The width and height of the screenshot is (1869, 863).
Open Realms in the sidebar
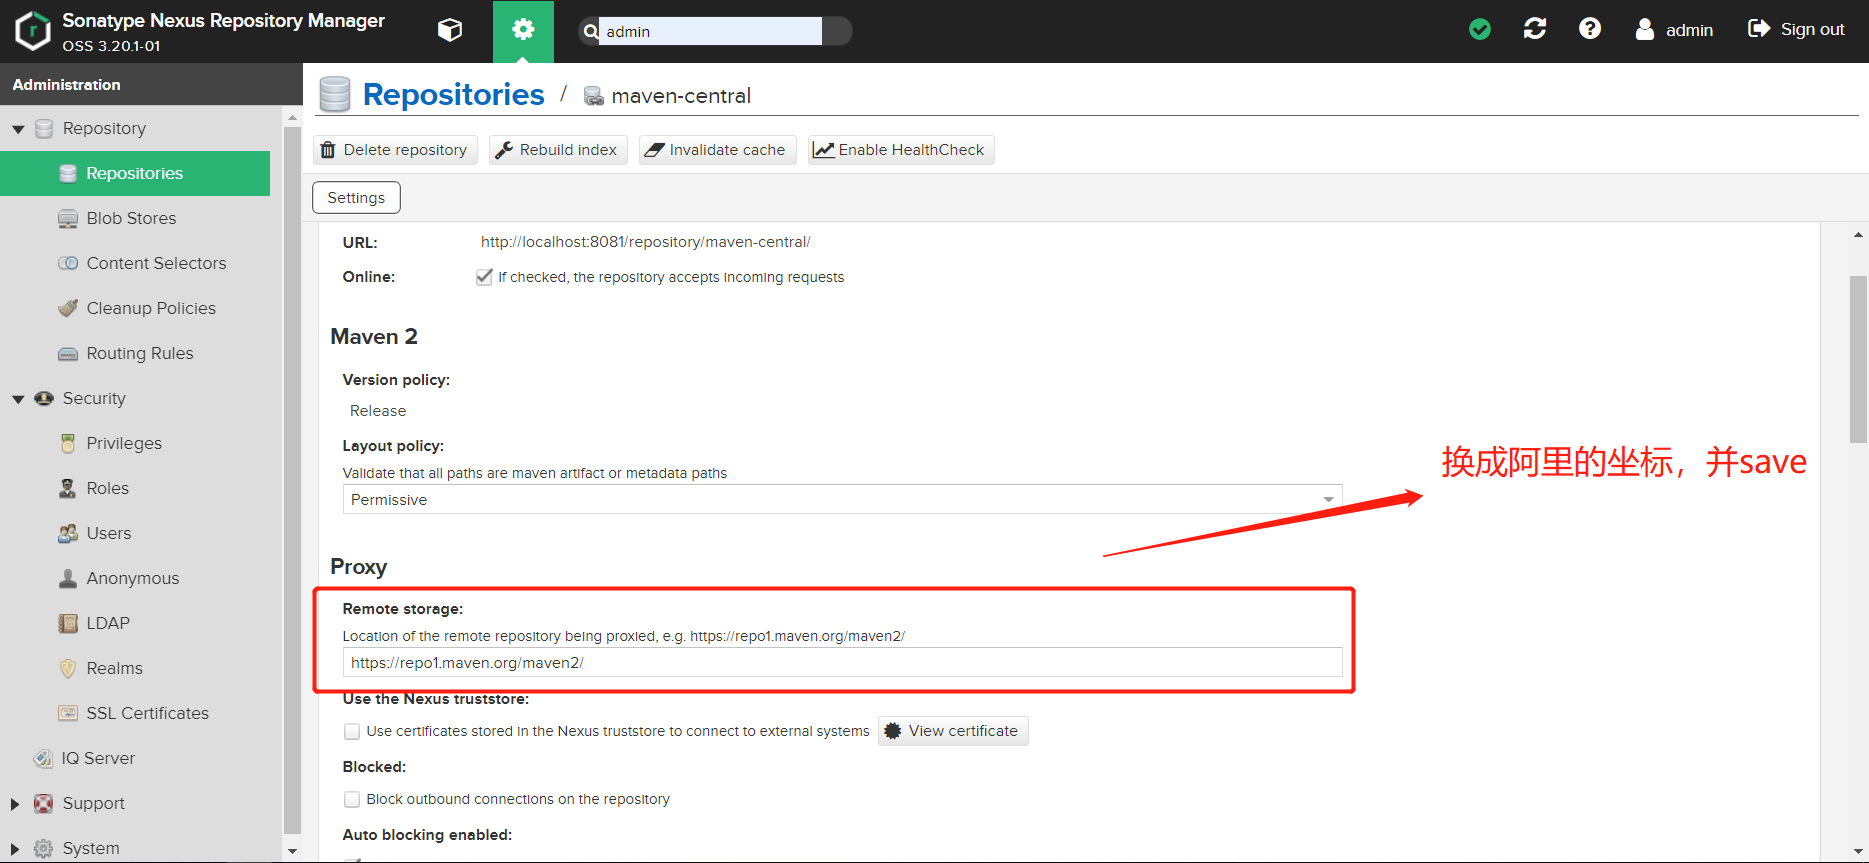point(115,668)
